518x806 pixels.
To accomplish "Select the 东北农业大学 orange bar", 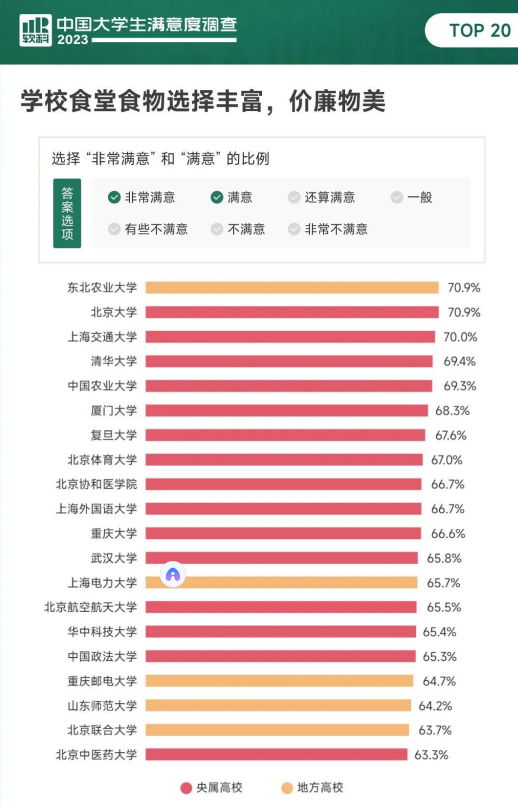I will [292, 288].
